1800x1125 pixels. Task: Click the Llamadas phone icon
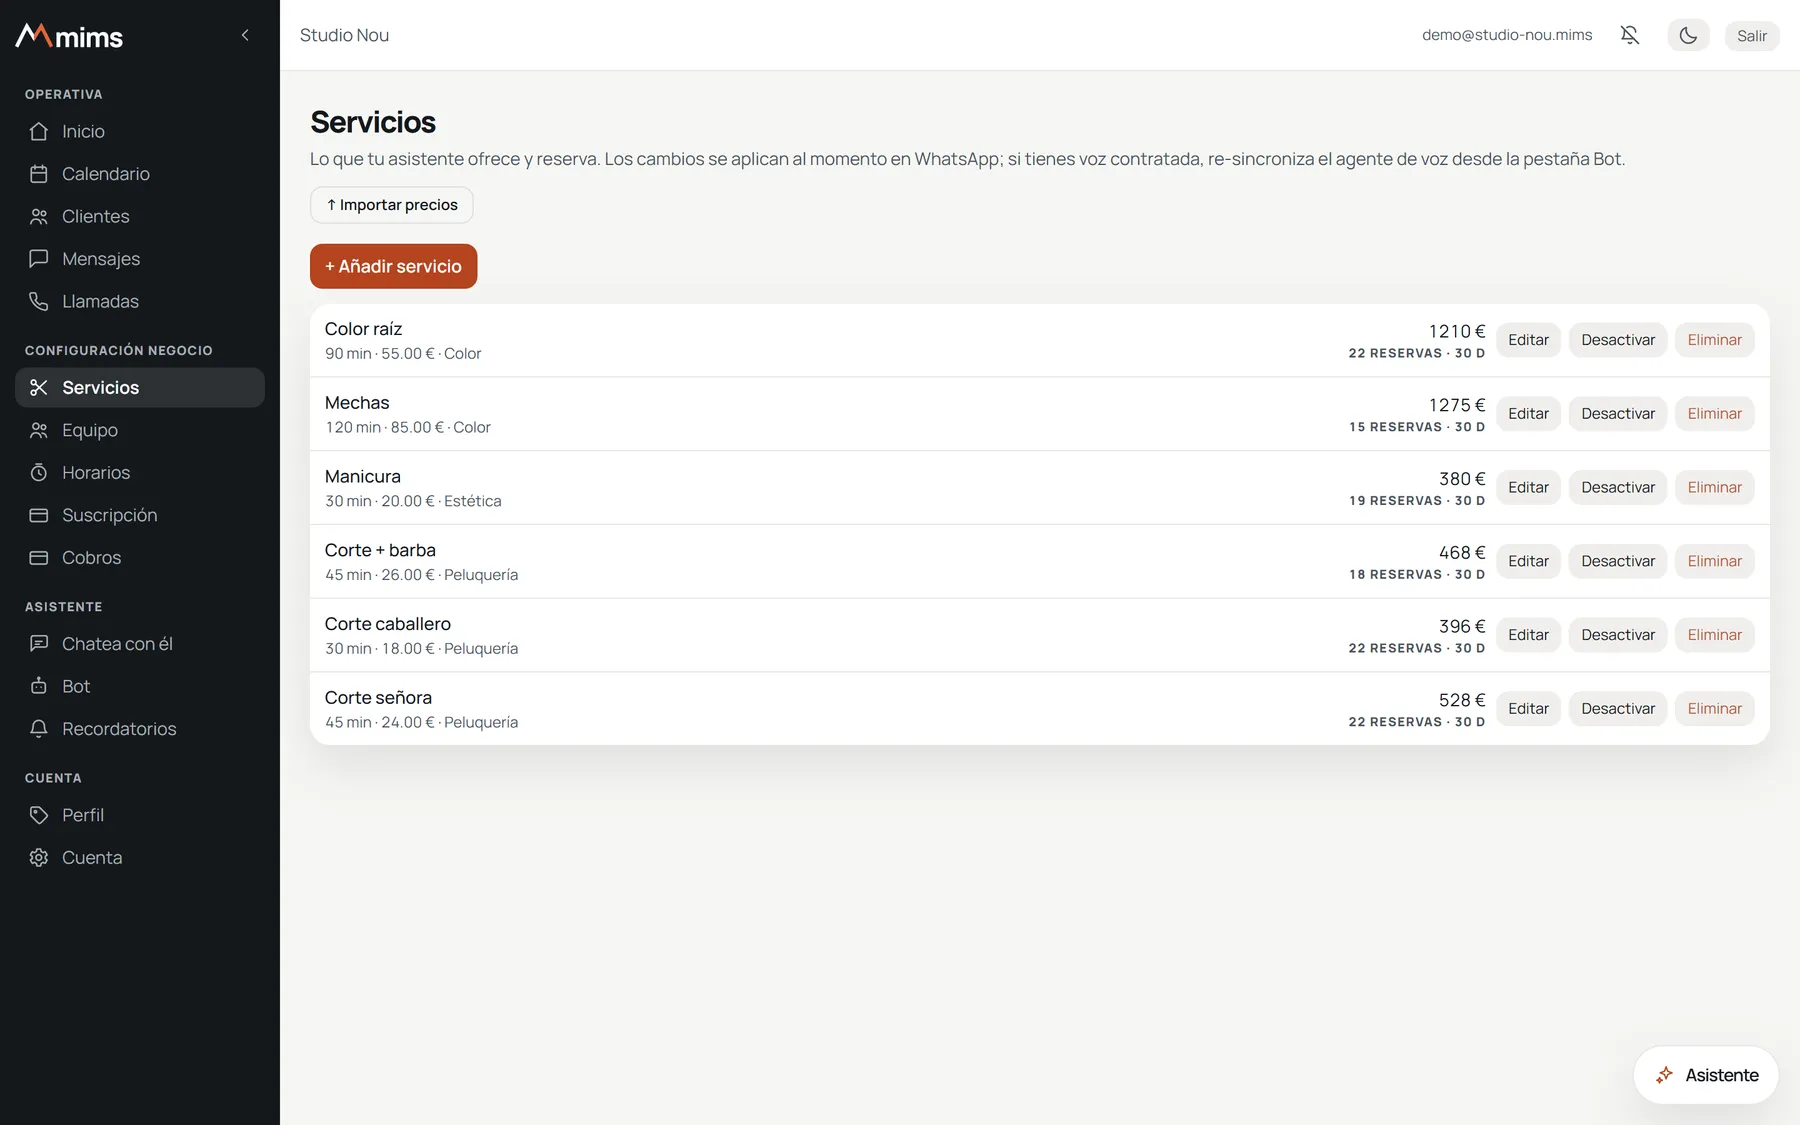tap(39, 301)
